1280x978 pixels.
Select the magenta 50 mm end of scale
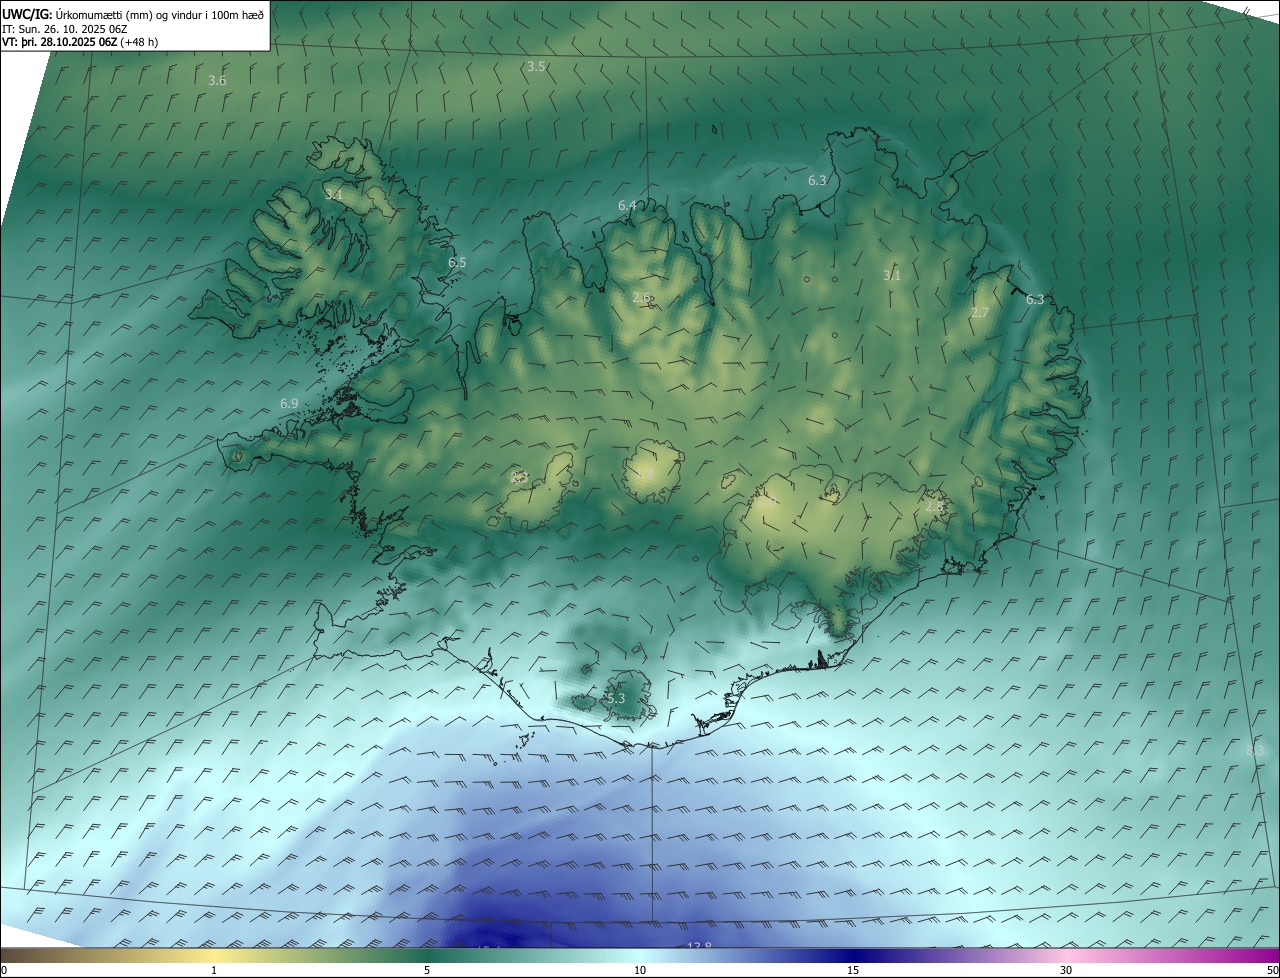click(1272, 957)
